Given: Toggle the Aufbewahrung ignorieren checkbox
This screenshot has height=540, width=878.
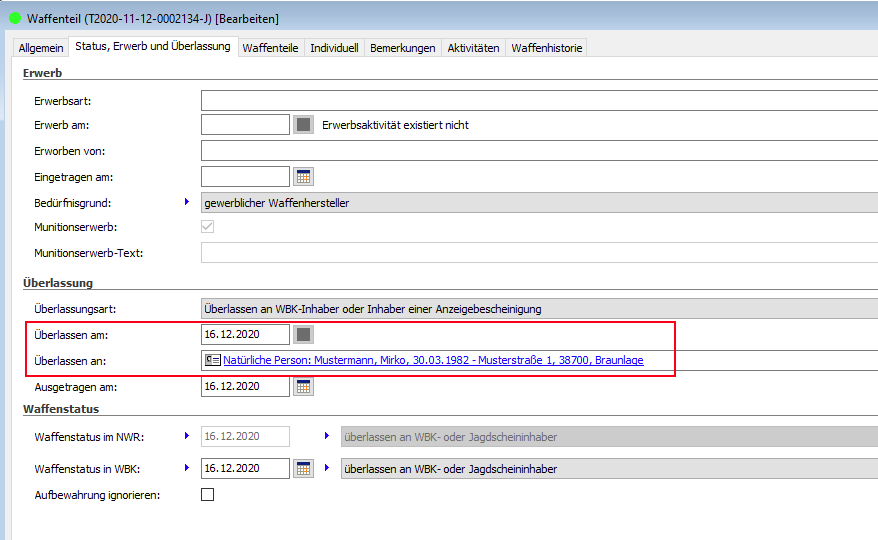Looking at the screenshot, I should (x=208, y=494).
